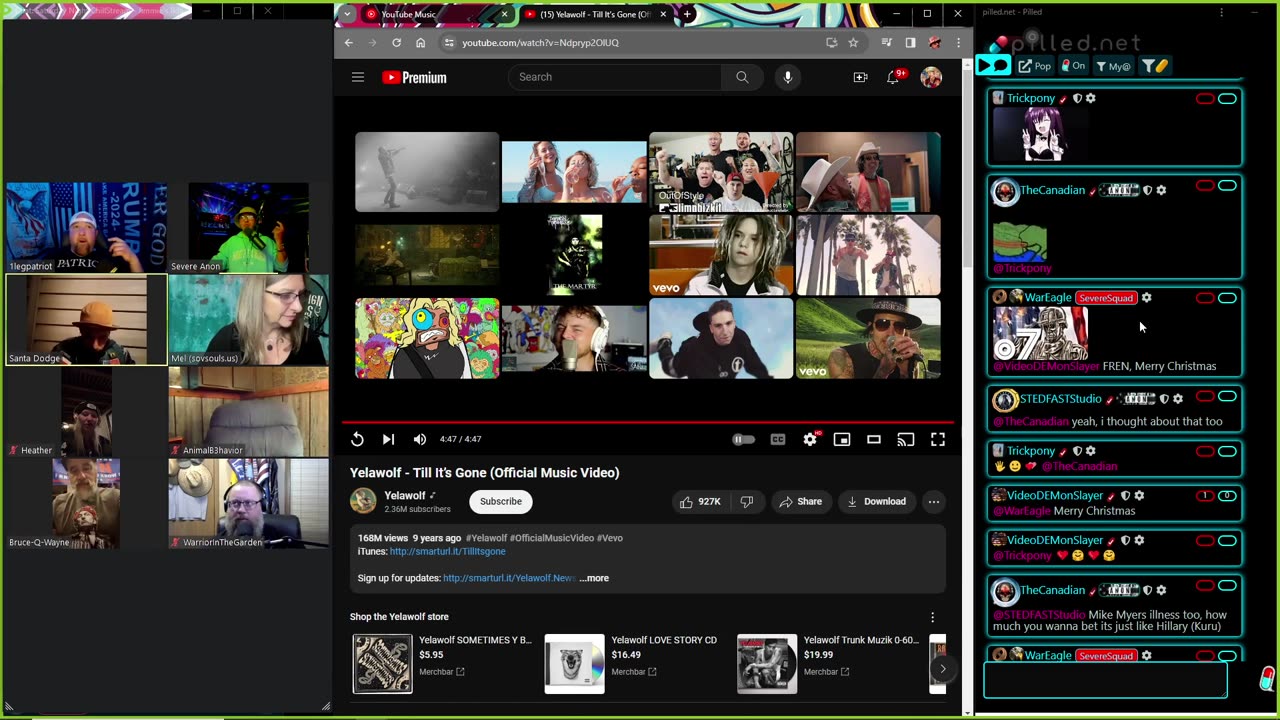This screenshot has height=720, width=1280.
Task: Click the cyan chat bubble icon in Pilled
Action: [x=993, y=66]
